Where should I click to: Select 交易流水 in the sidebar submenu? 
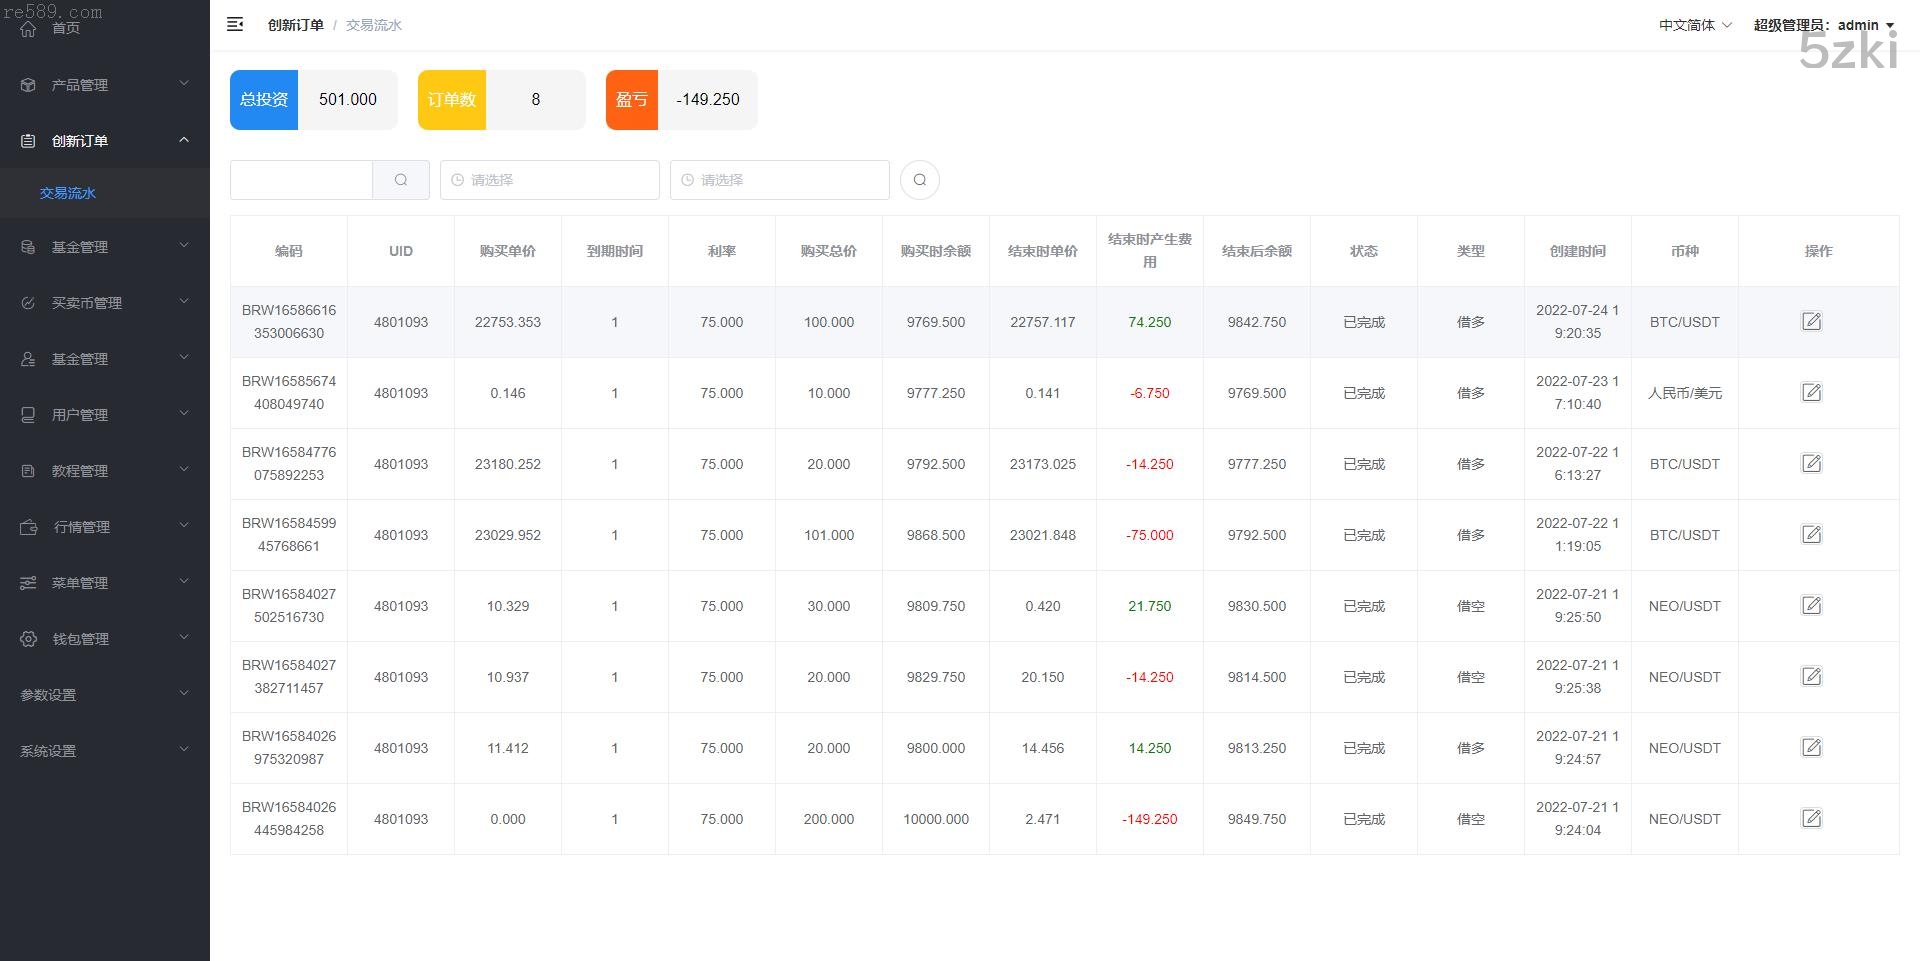(x=68, y=193)
